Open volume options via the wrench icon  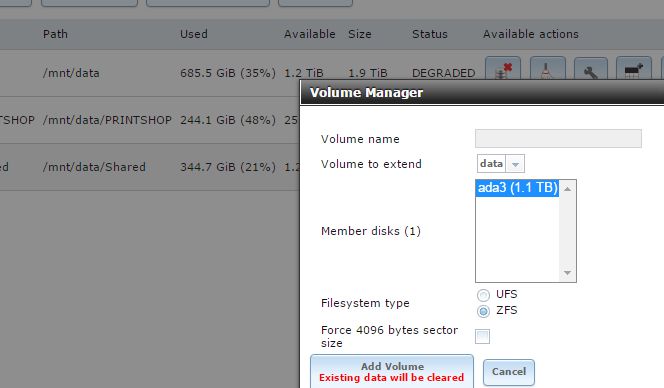[591, 68]
